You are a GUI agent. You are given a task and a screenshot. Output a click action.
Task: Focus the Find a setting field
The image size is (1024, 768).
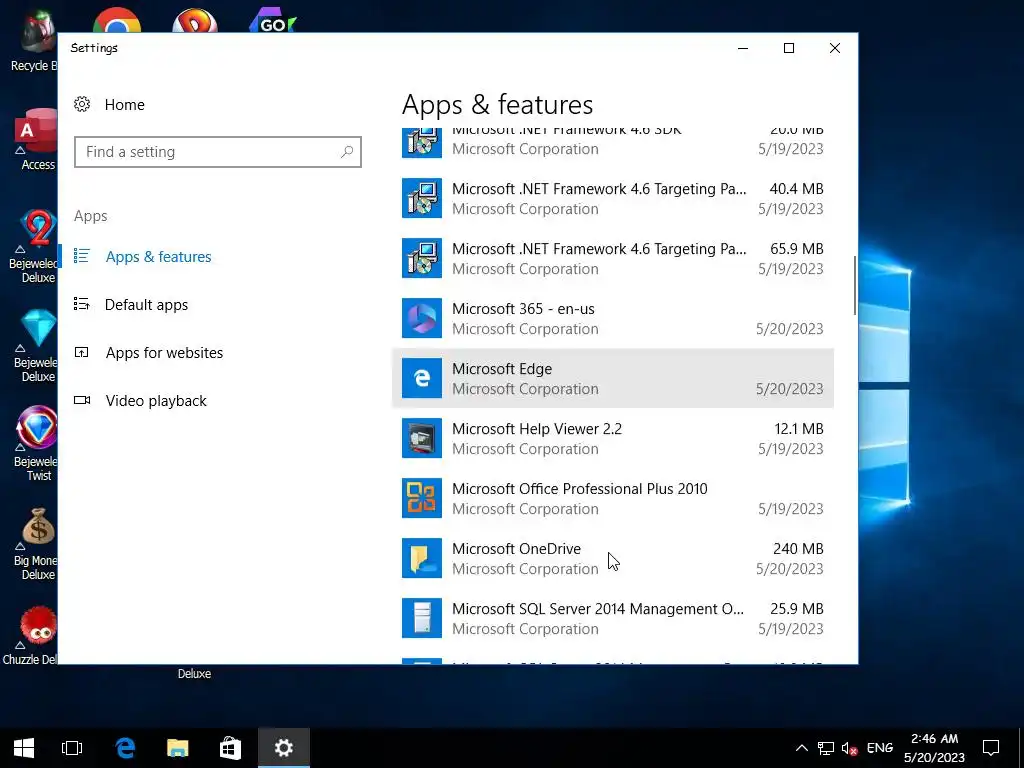(x=217, y=152)
